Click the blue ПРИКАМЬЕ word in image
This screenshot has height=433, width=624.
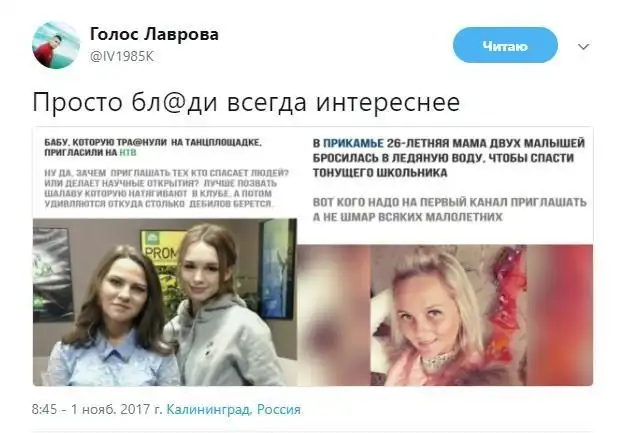click(x=353, y=143)
